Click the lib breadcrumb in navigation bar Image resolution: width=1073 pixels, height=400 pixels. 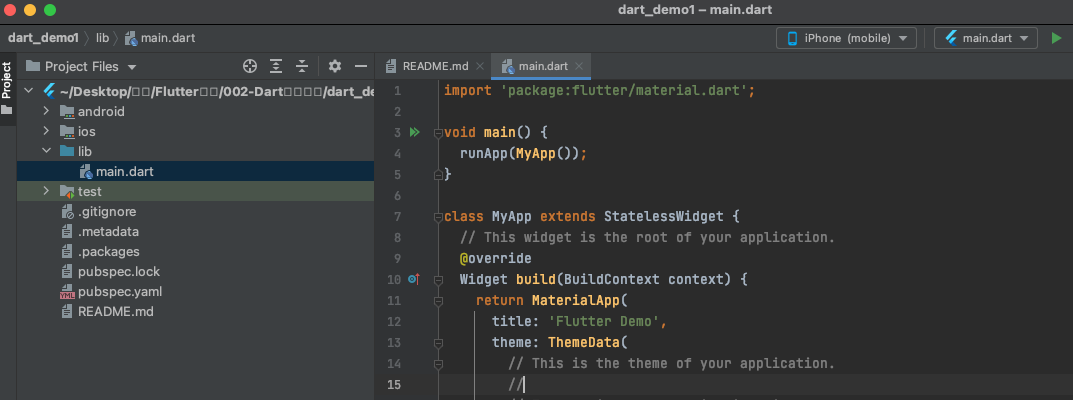[102, 38]
